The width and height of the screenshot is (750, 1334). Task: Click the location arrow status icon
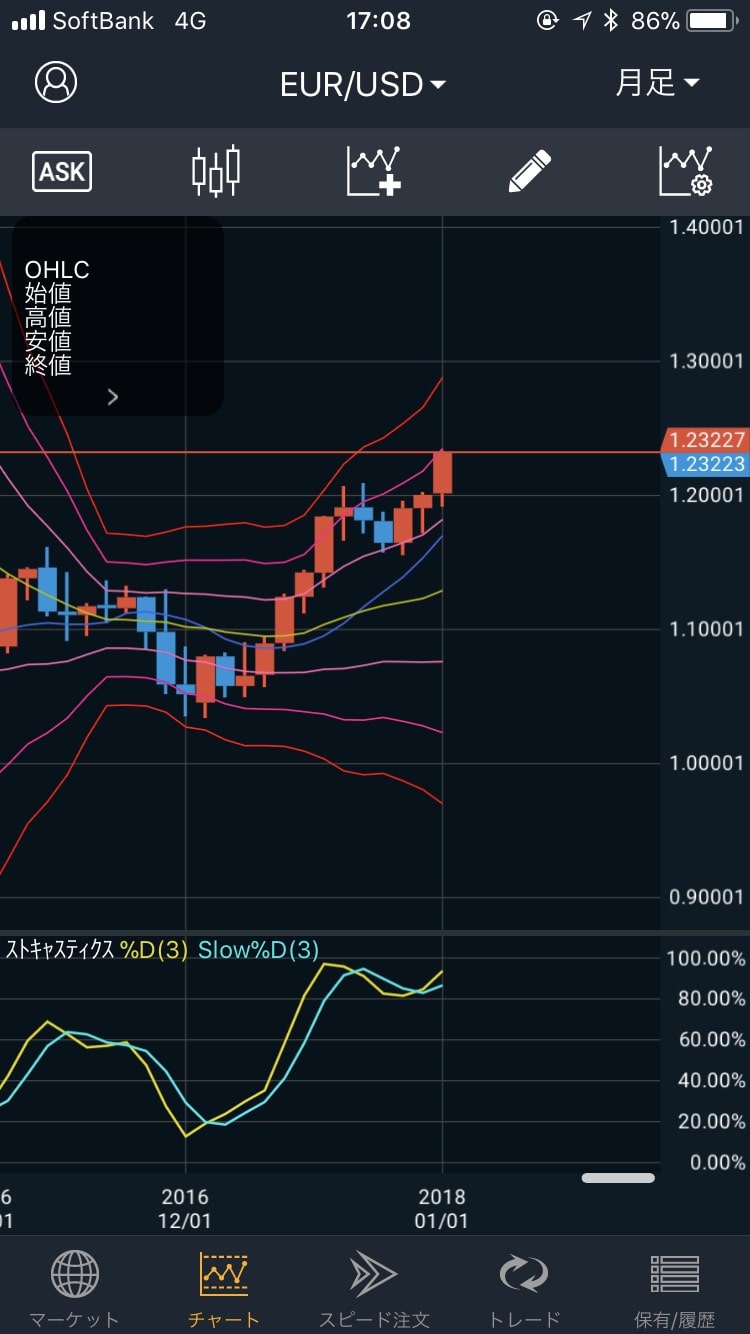click(581, 21)
